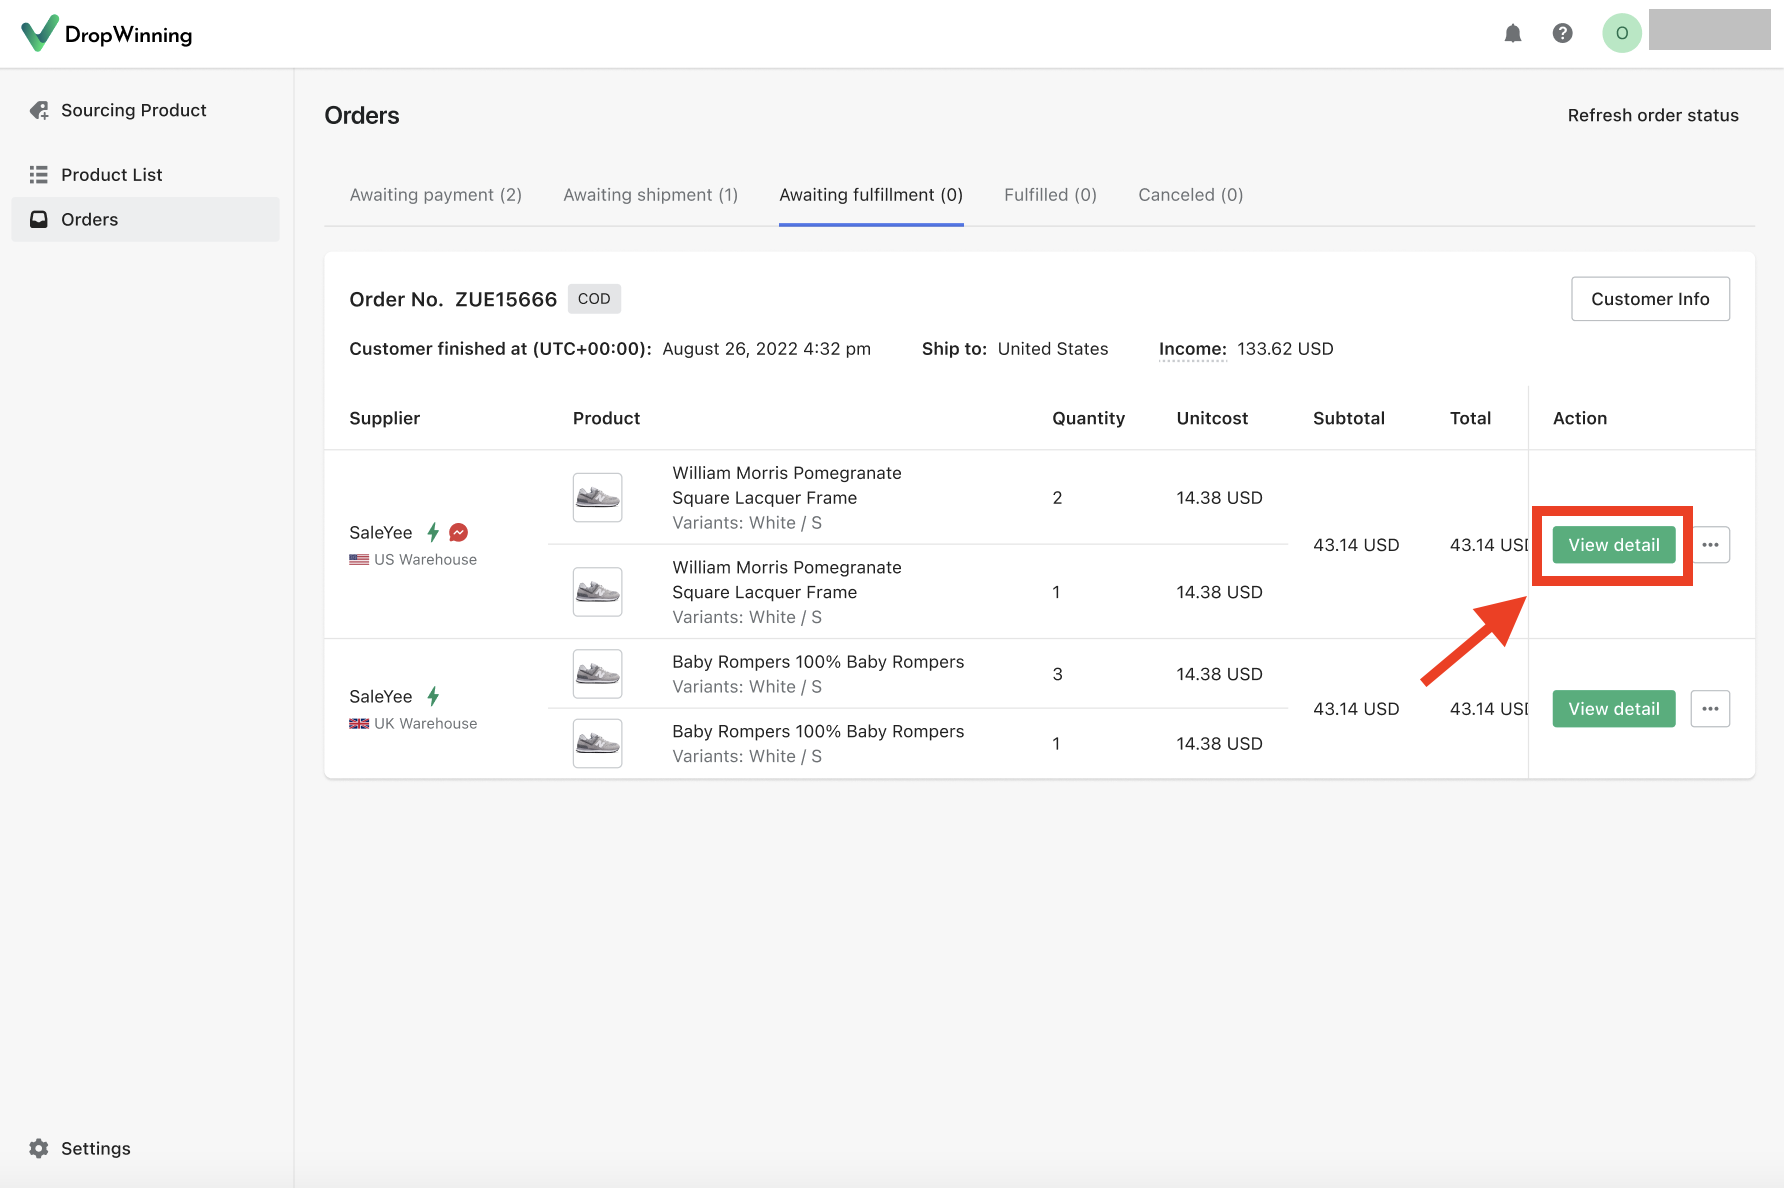The width and height of the screenshot is (1784, 1188).
Task: Select the Awaiting fulfillment tab
Action: click(x=871, y=195)
